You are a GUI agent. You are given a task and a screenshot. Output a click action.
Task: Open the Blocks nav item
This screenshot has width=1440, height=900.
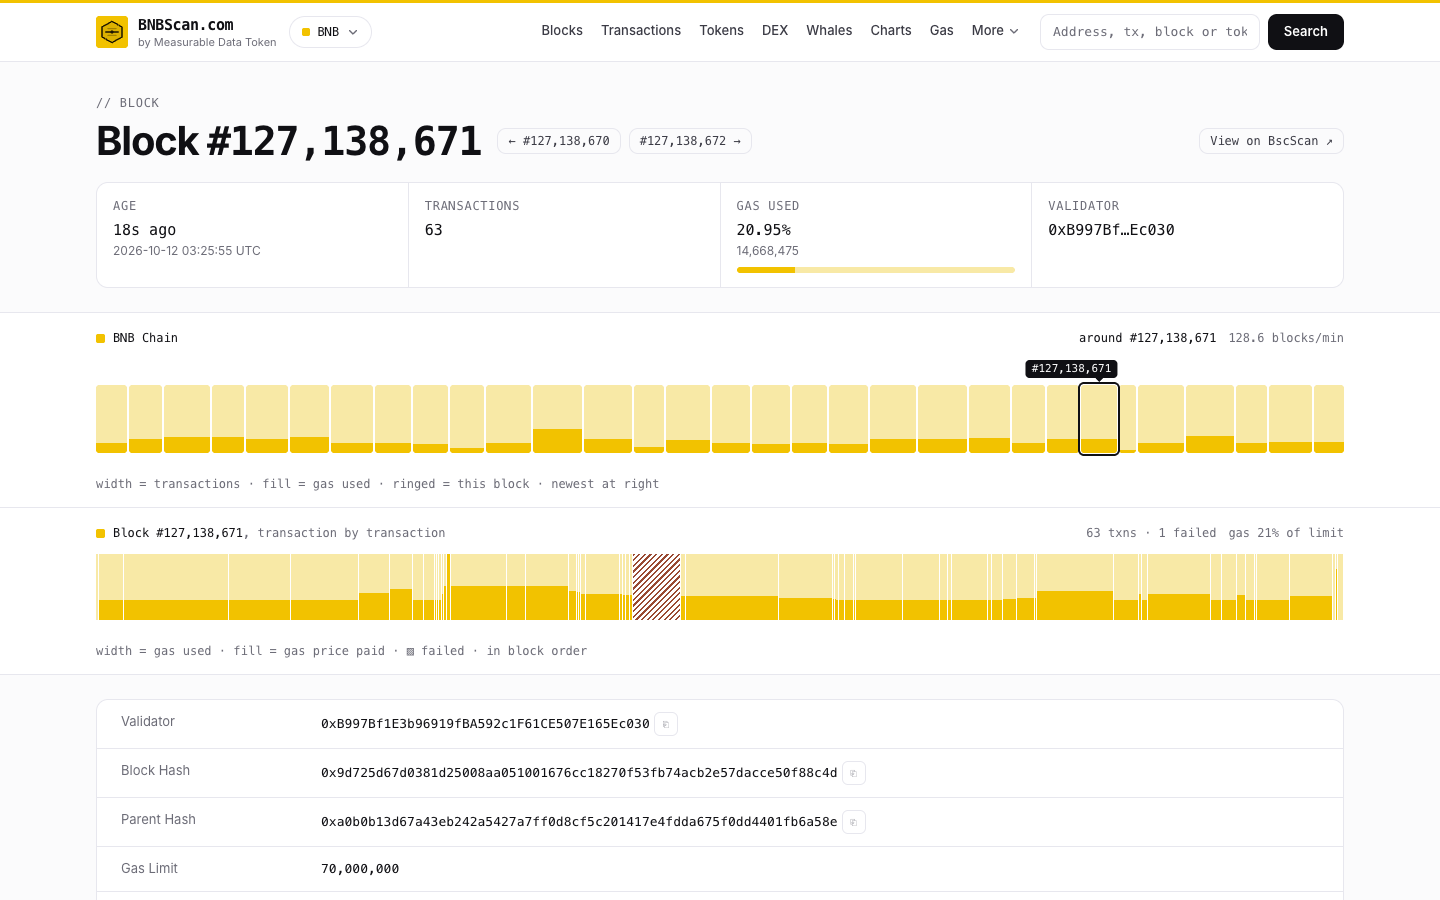tap(562, 31)
